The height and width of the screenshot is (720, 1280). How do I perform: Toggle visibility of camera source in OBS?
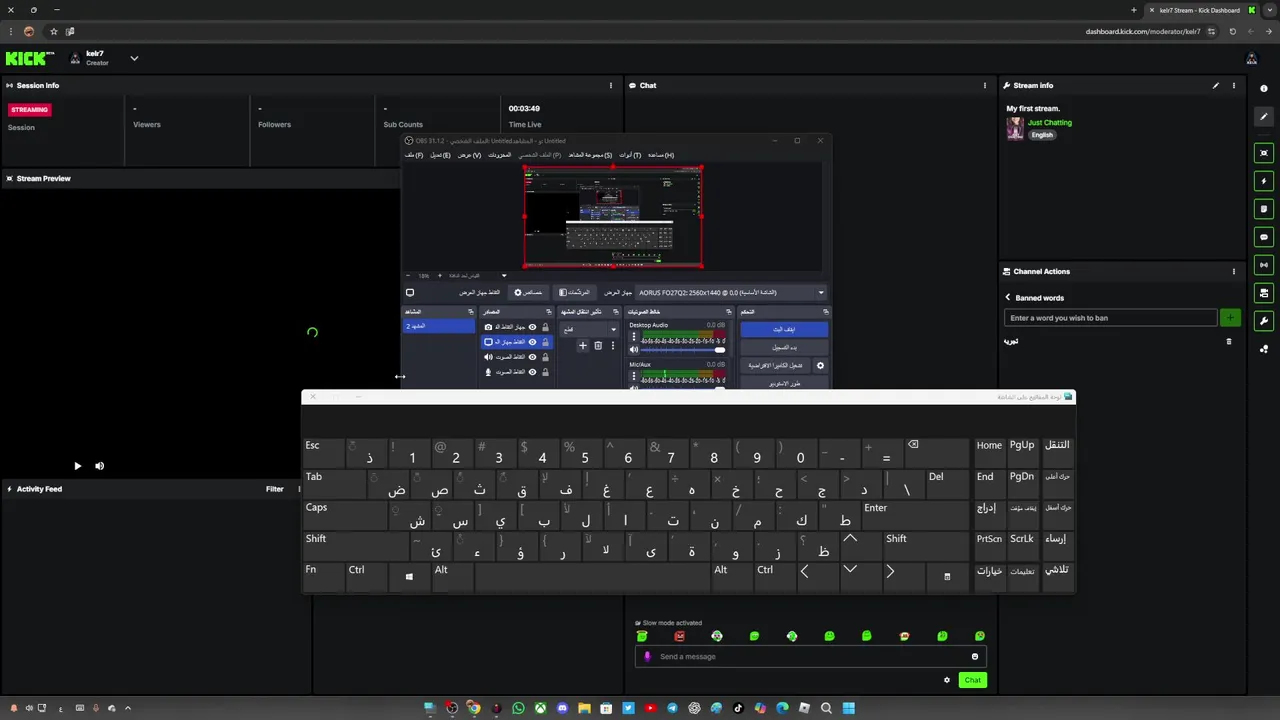tap(532, 327)
